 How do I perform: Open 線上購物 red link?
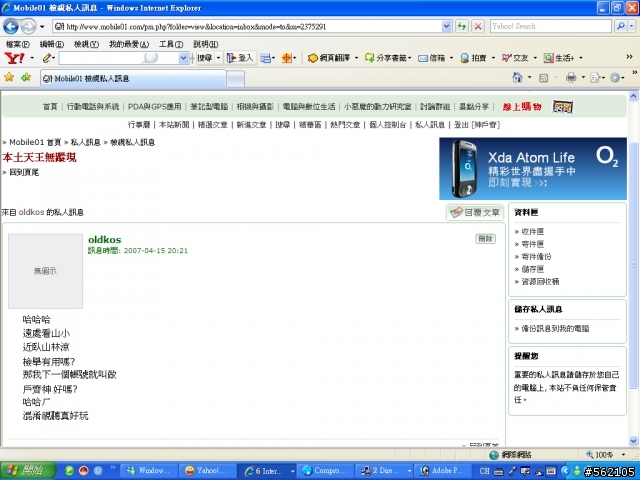[x=522, y=107]
